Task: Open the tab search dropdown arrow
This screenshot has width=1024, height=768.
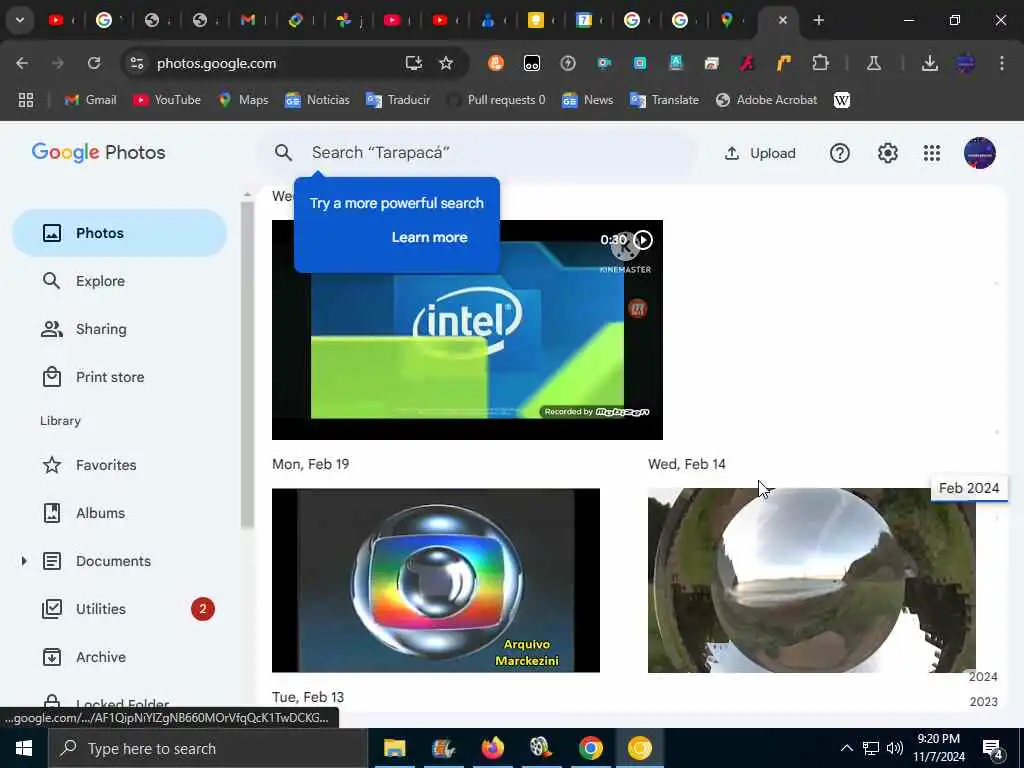Action: (x=20, y=20)
